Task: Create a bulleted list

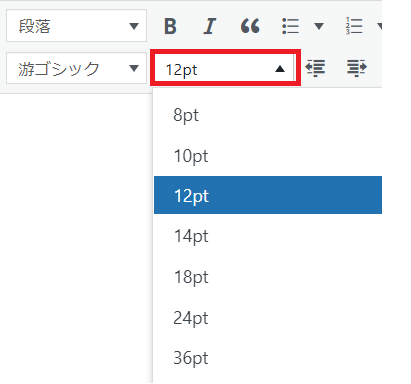Action: click(290, 26)
